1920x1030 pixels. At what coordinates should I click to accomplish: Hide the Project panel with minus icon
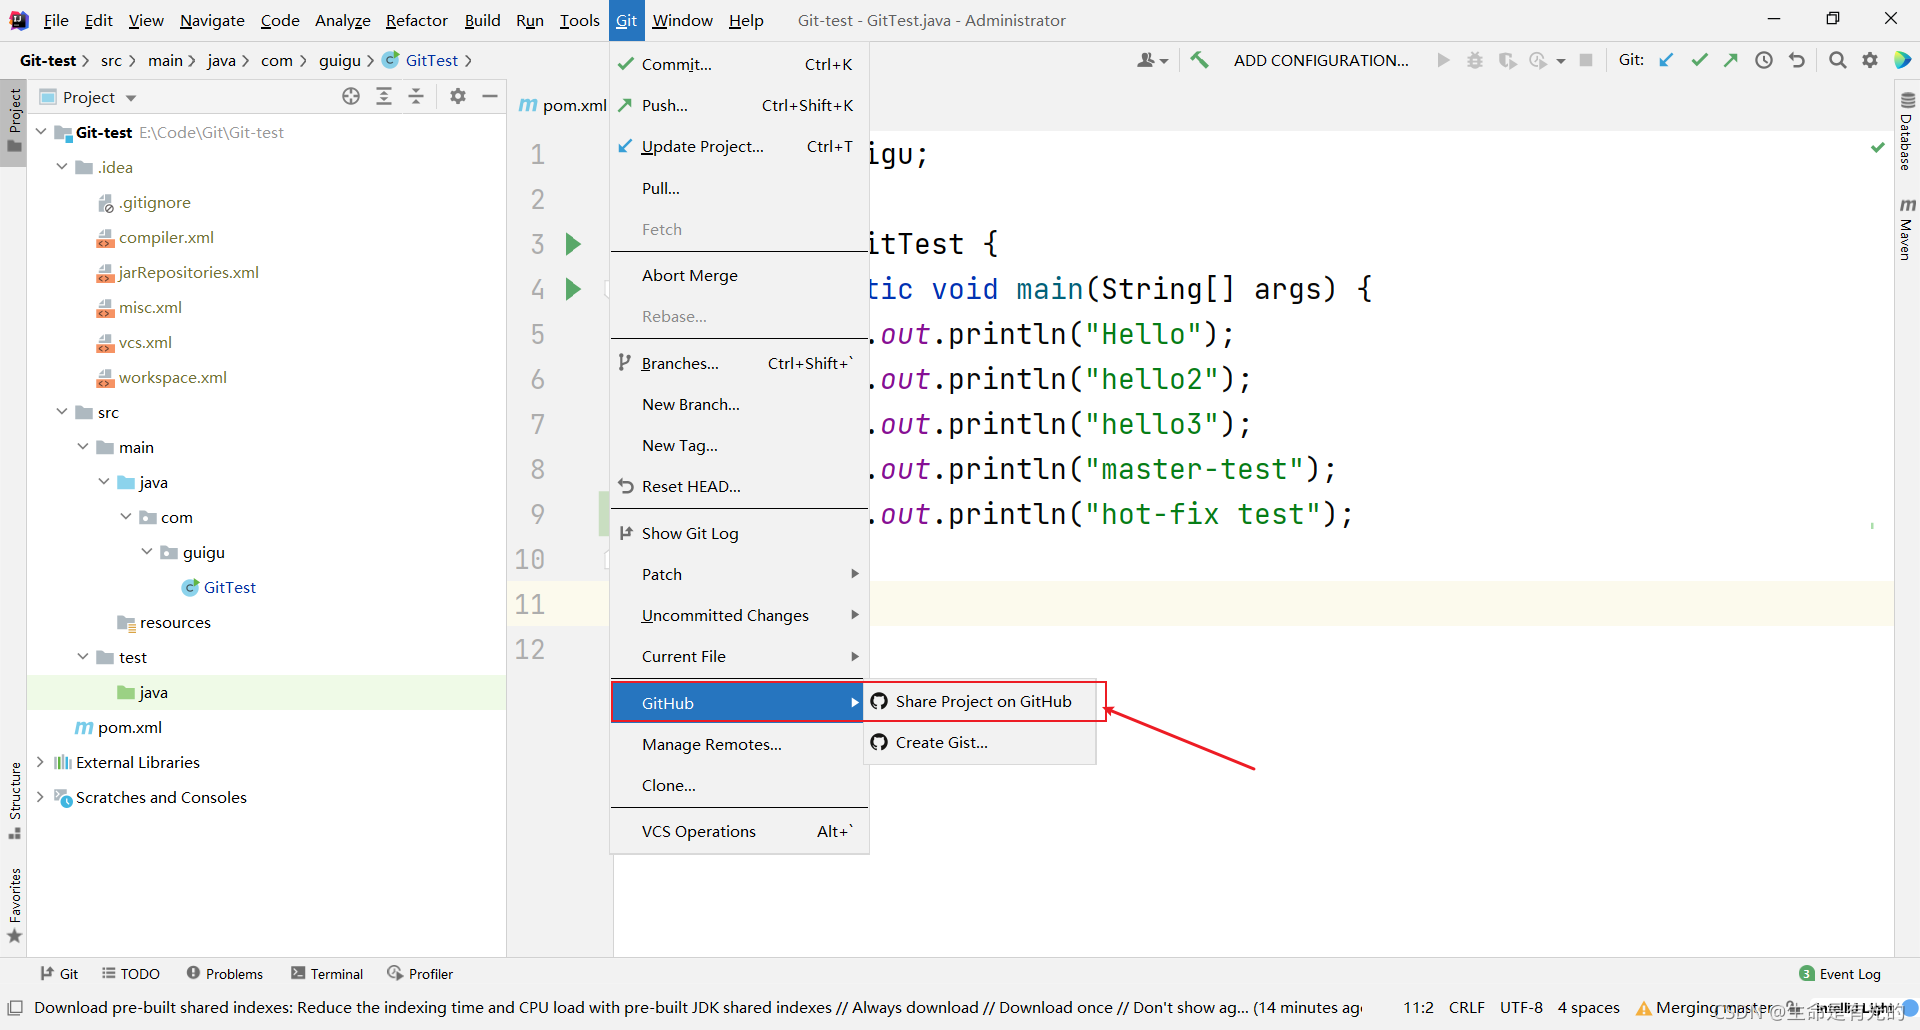click(x=490, y=96)
